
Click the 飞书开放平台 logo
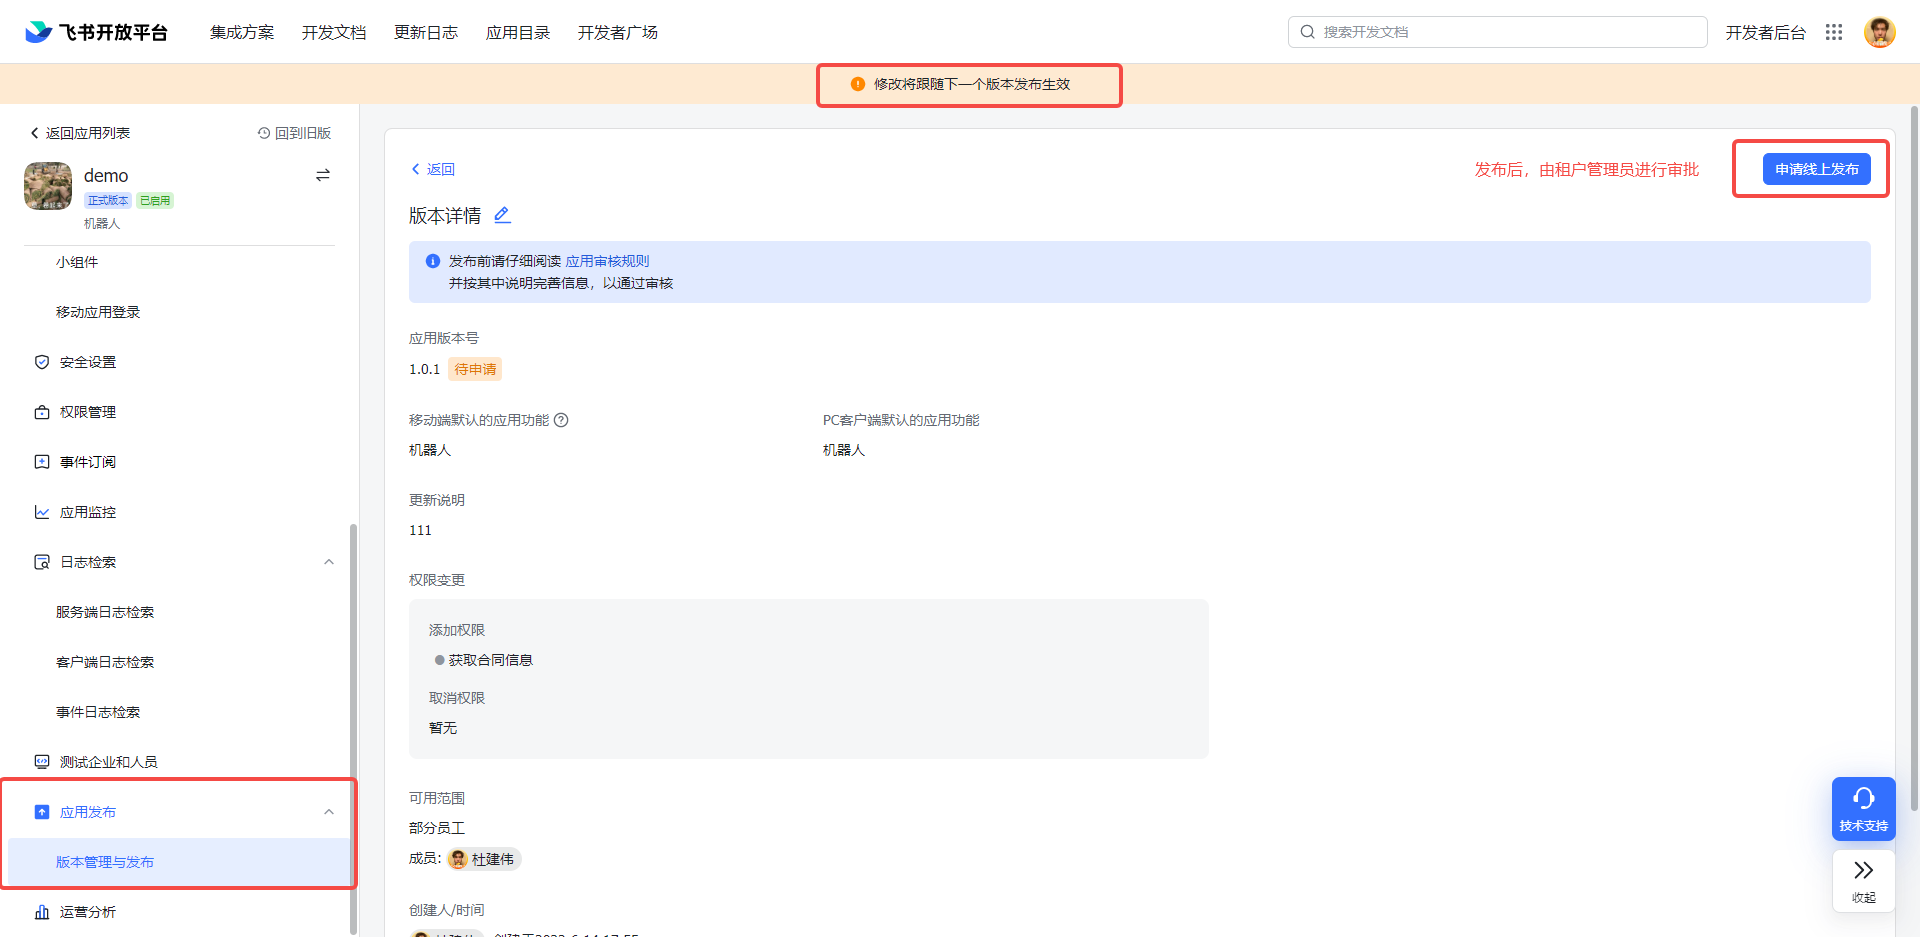(97, 32)
